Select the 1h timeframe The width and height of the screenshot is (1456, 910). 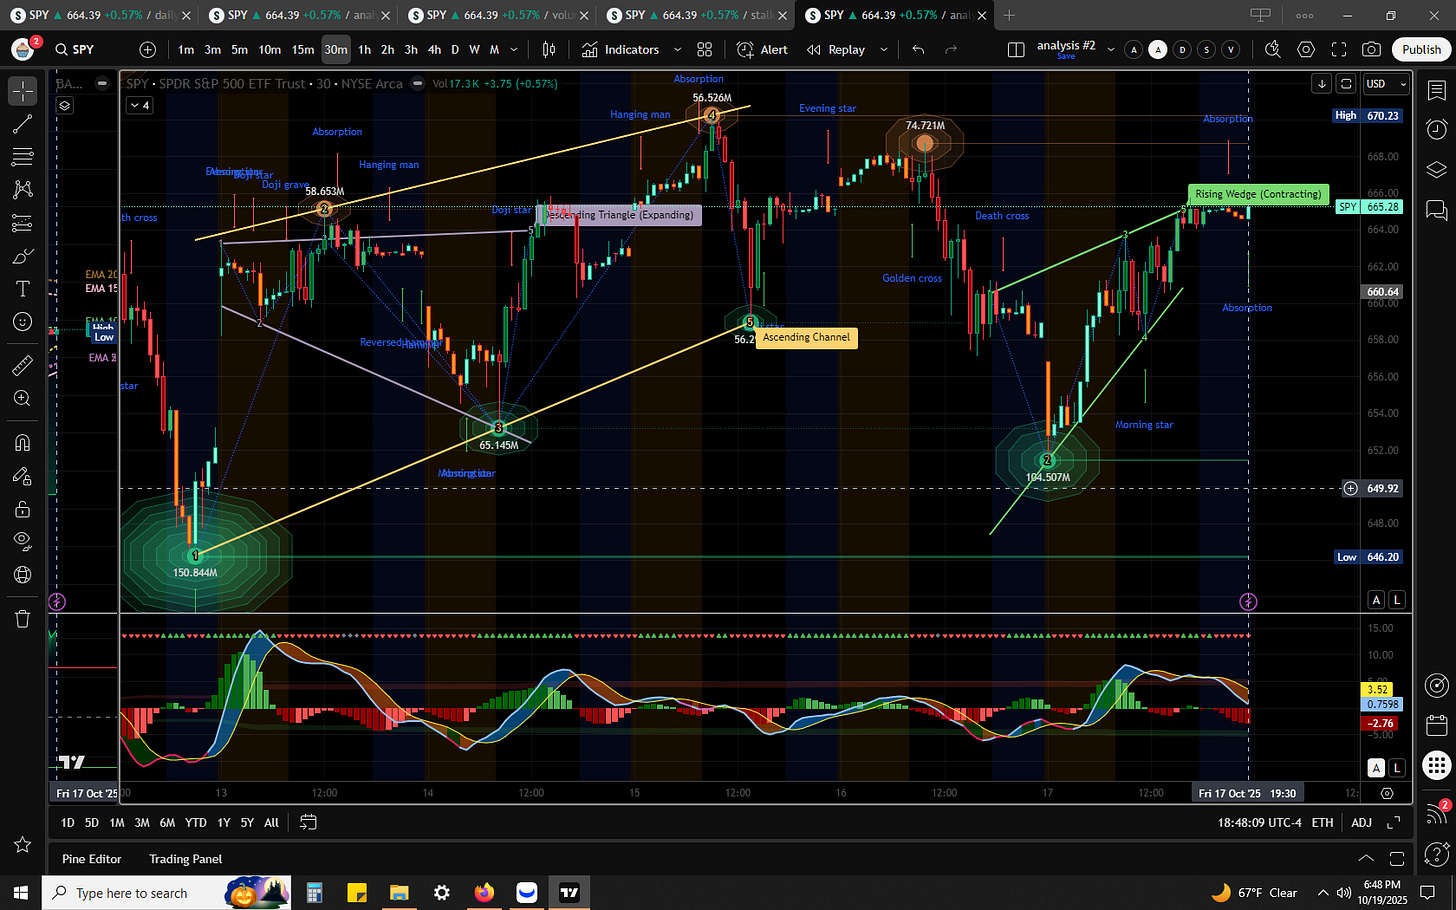tap(364, 50)
